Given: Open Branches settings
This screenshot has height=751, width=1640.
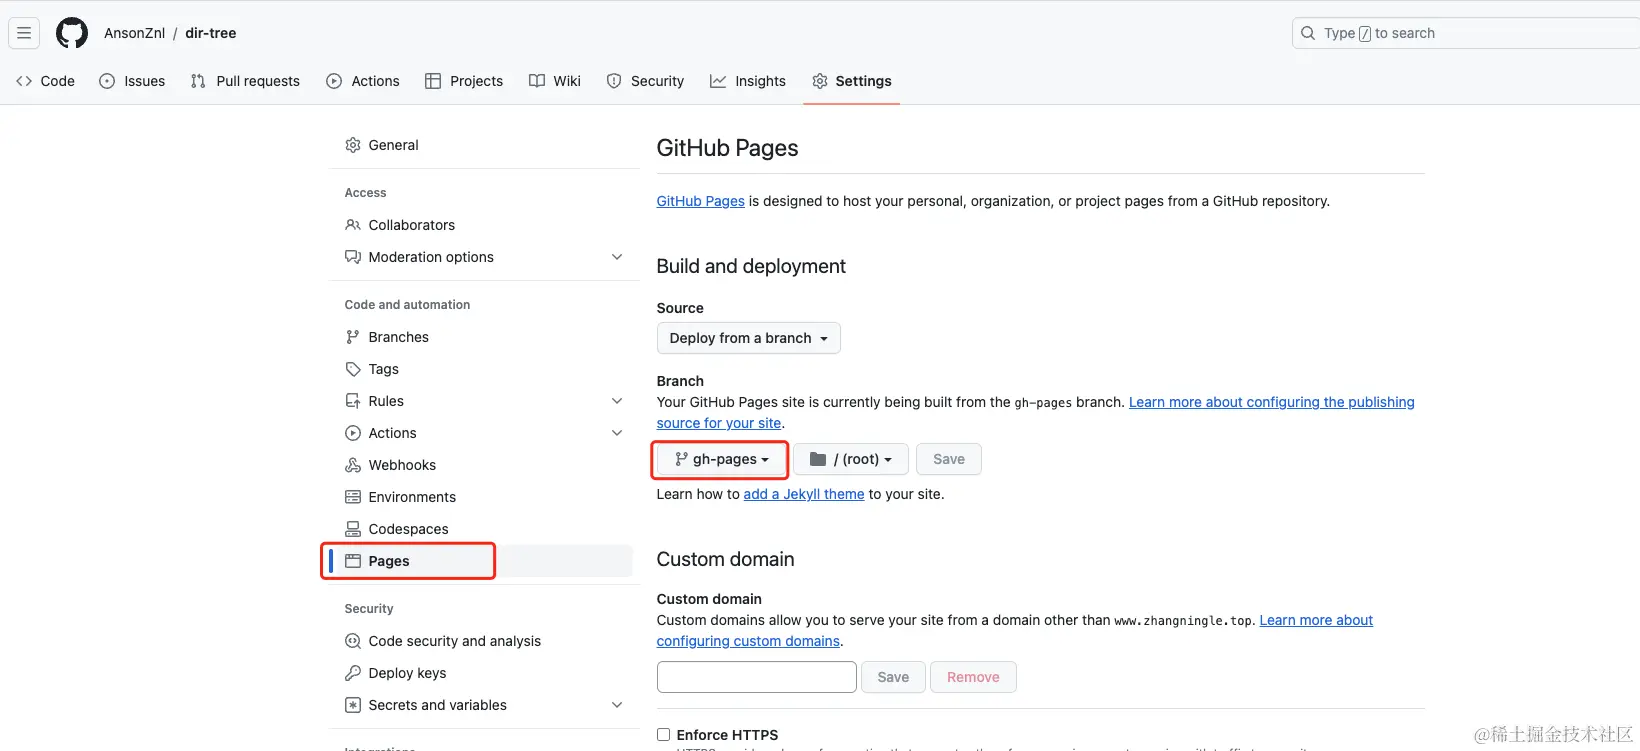Looking at the screenshot, I should (484, 337).
